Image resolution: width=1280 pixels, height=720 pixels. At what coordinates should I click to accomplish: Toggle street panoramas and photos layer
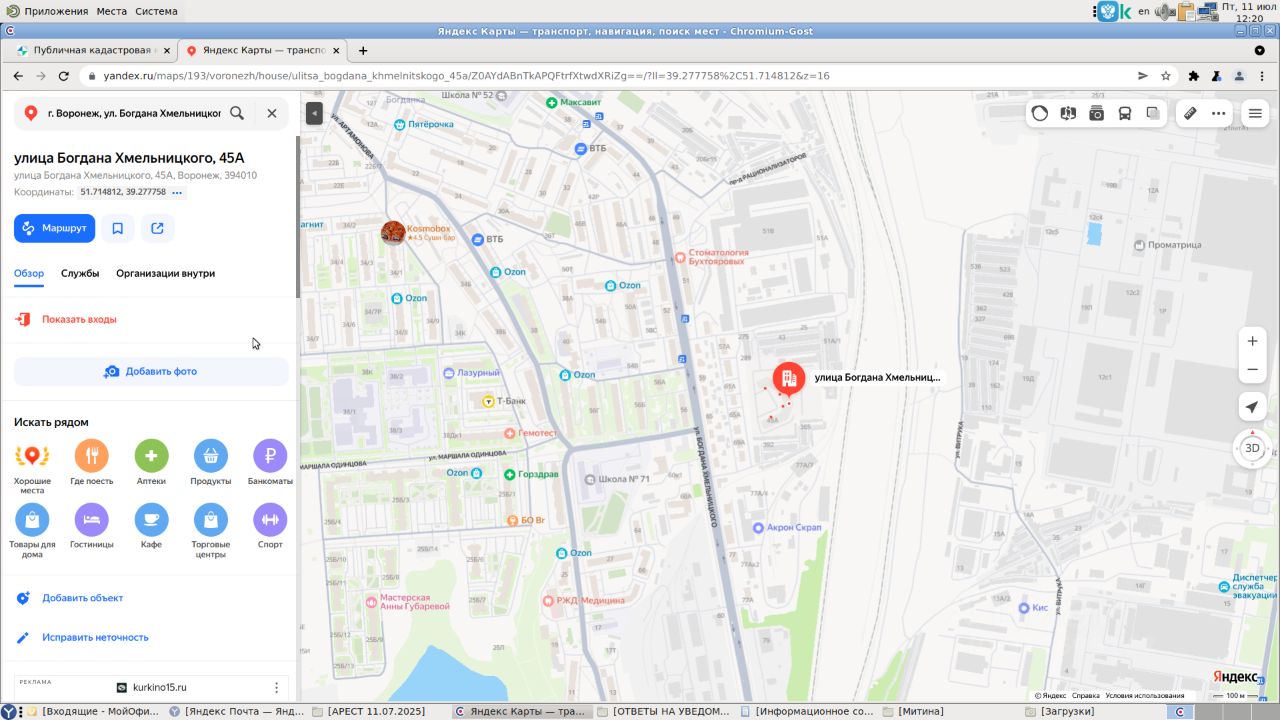pos(1097,113)
